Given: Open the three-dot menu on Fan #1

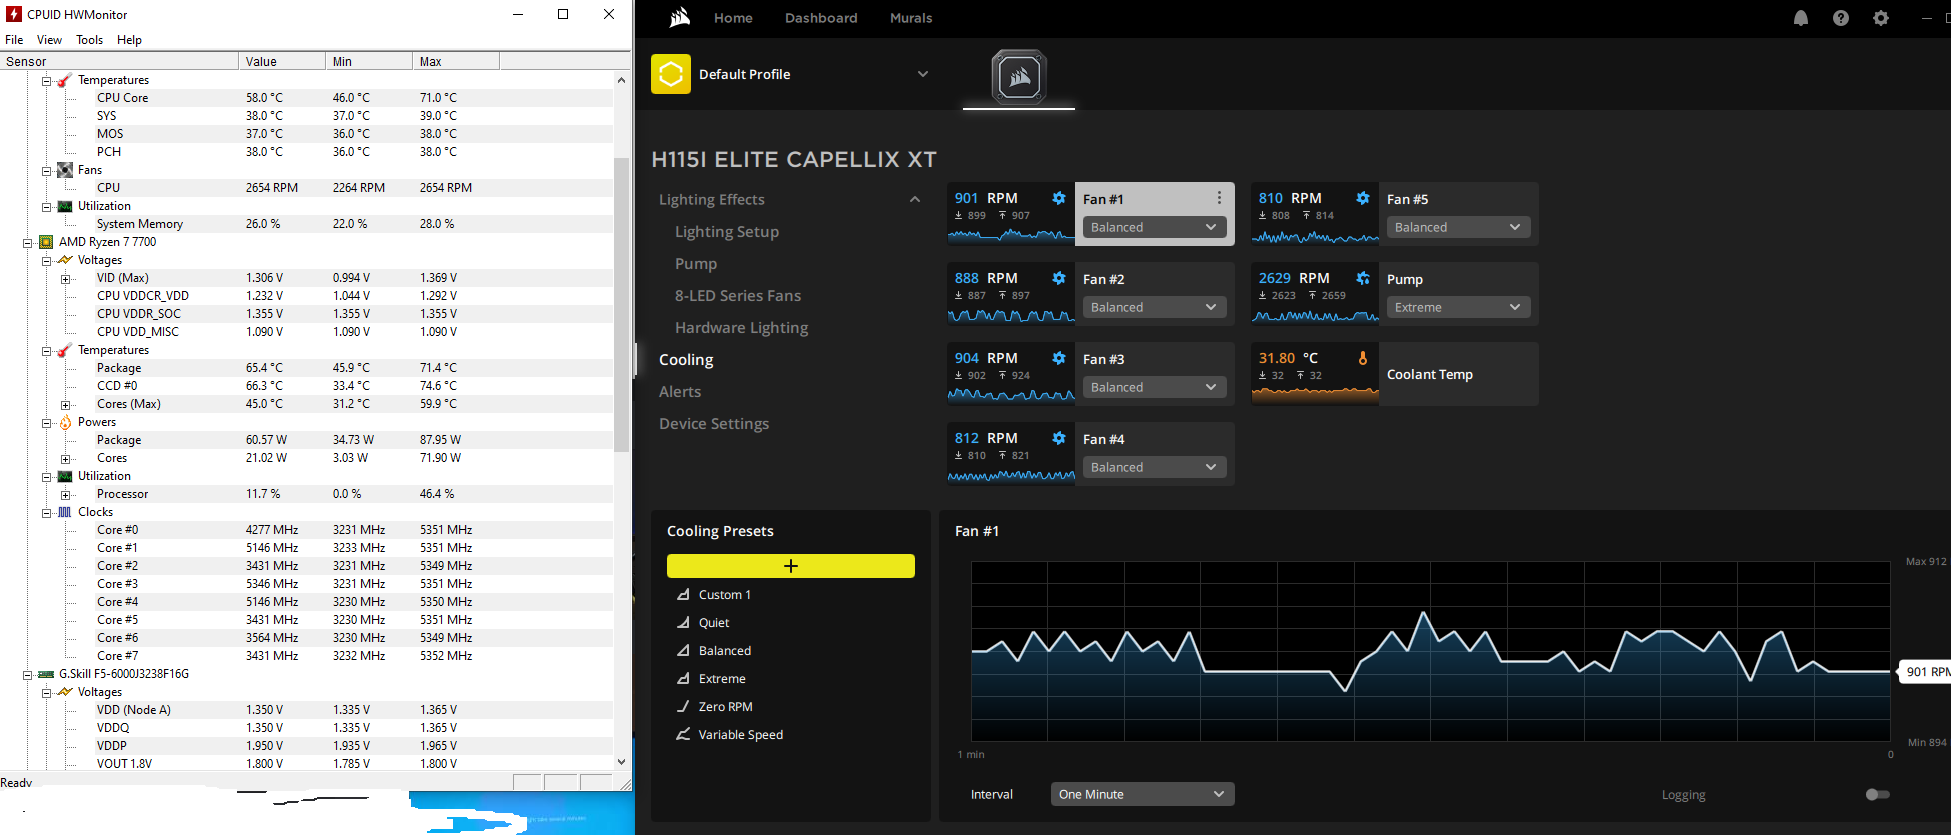Looking at the screenshot, I should 1219,198.
